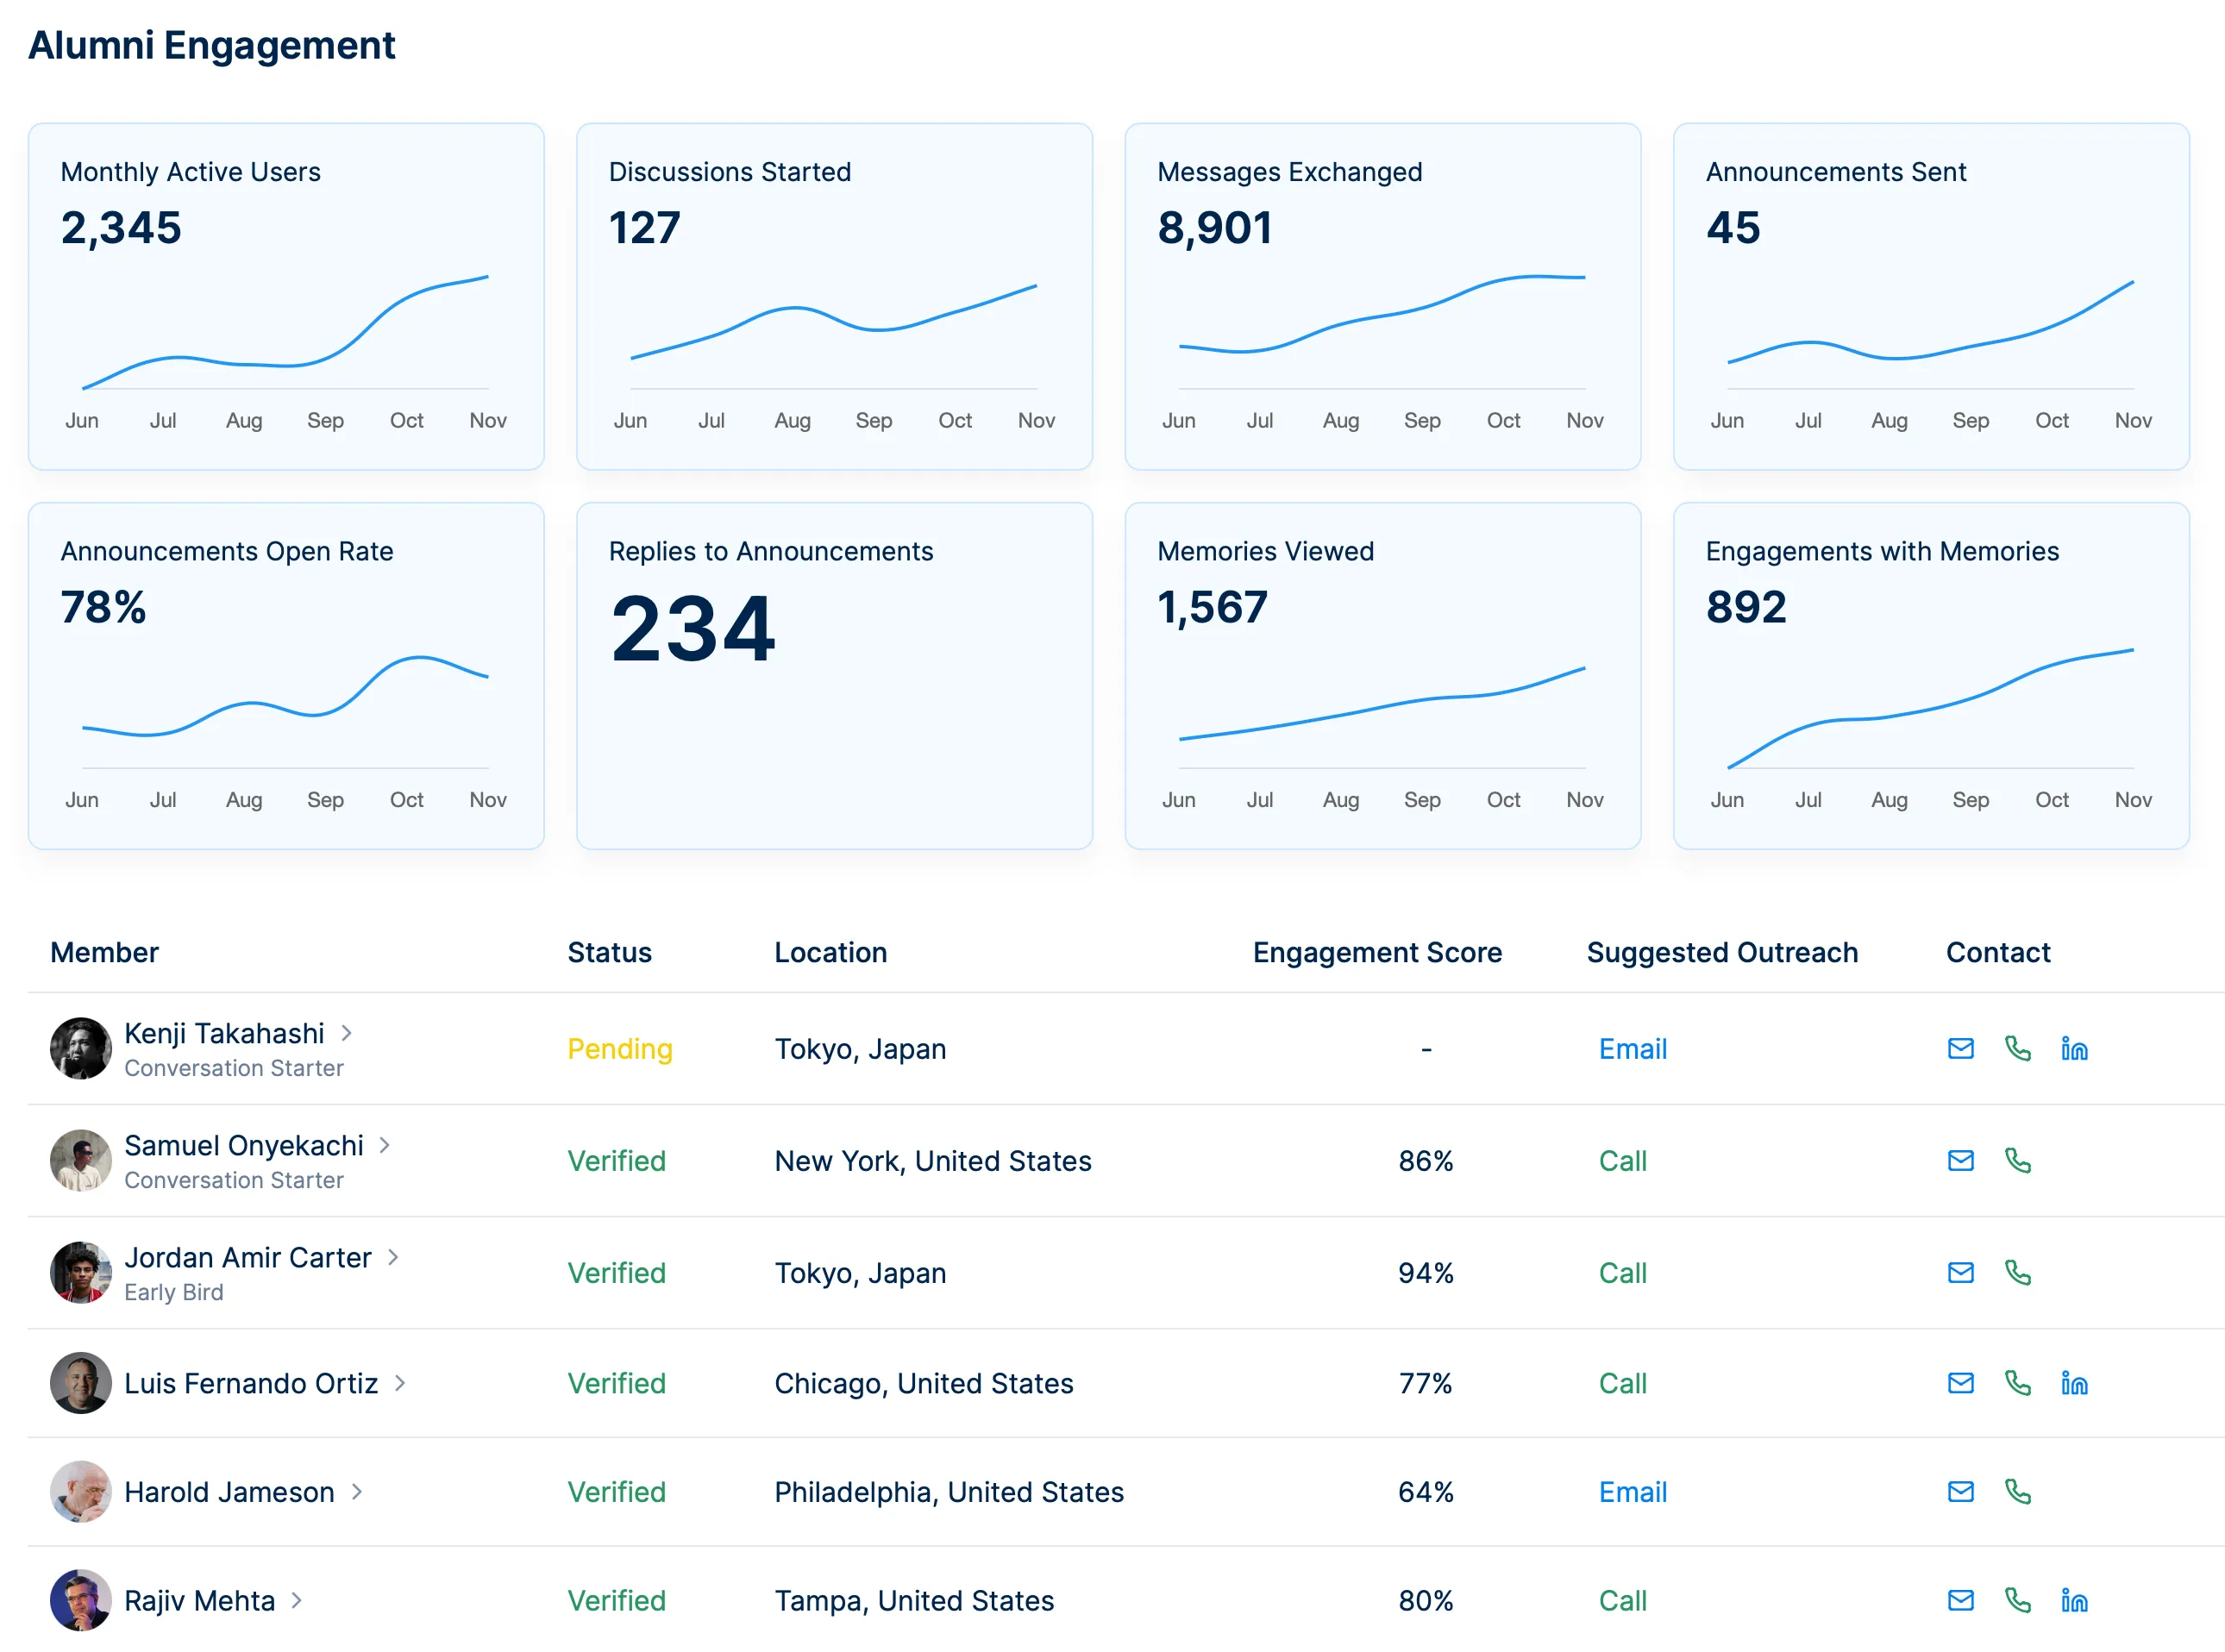Select the Call outreach link for Samuel Onyekachi

(1622, 1160)
